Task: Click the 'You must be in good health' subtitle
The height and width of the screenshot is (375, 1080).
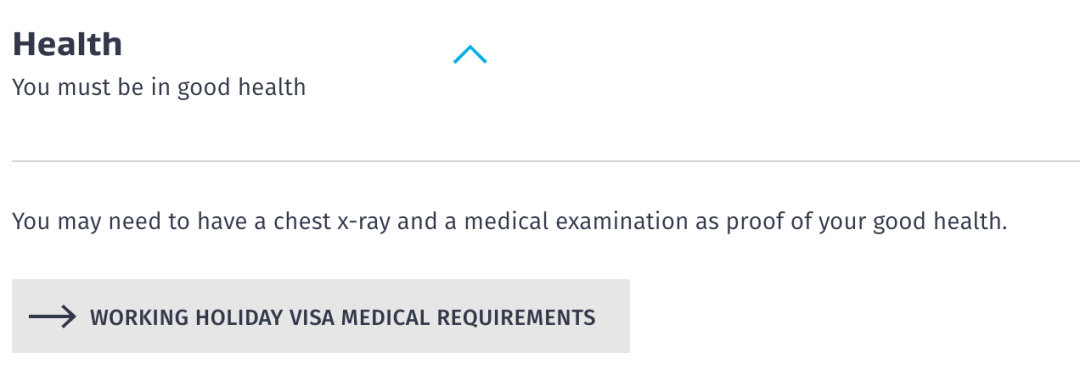Action: [x=159, y=88]
